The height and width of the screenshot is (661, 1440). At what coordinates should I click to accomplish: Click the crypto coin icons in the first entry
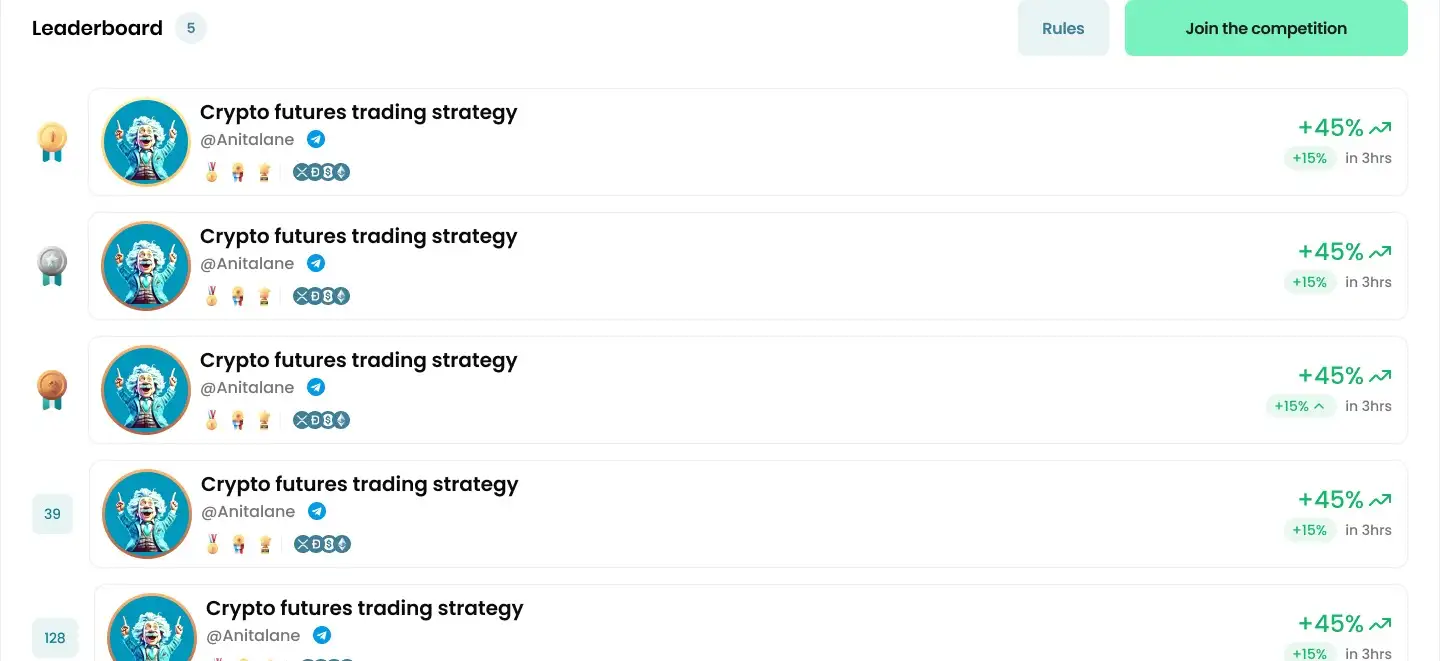(321, 172)
